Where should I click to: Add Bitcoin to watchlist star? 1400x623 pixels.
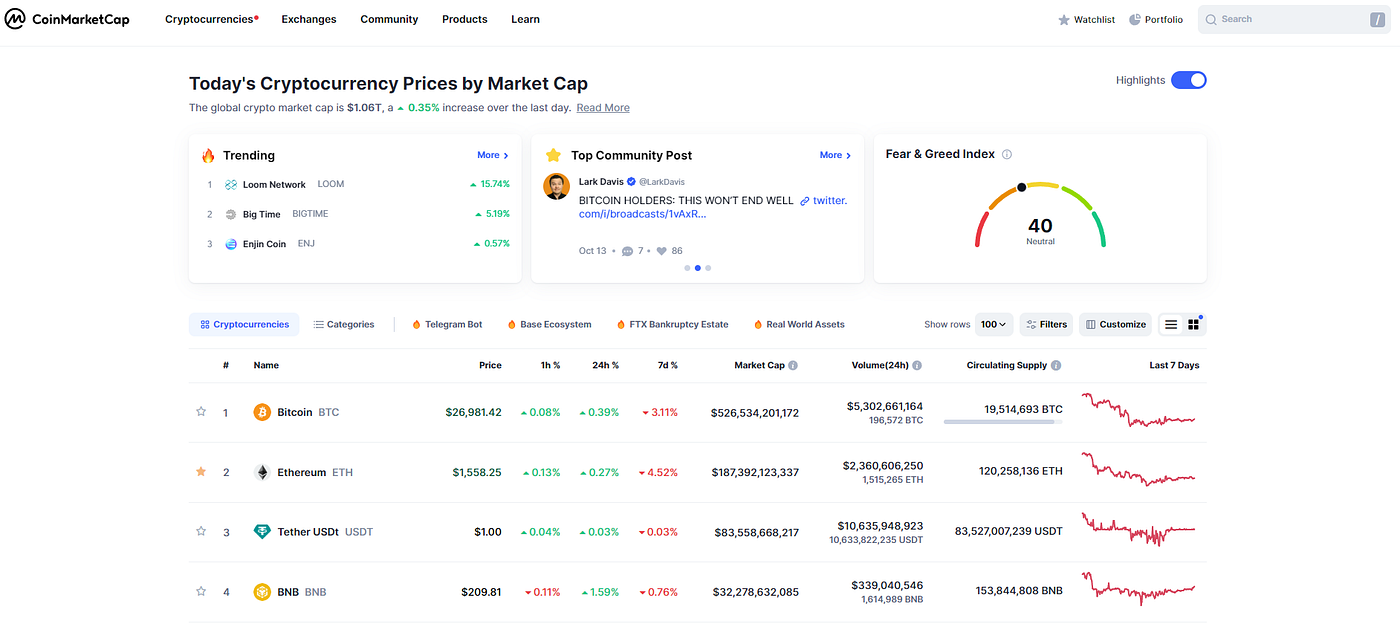(201, 412)
